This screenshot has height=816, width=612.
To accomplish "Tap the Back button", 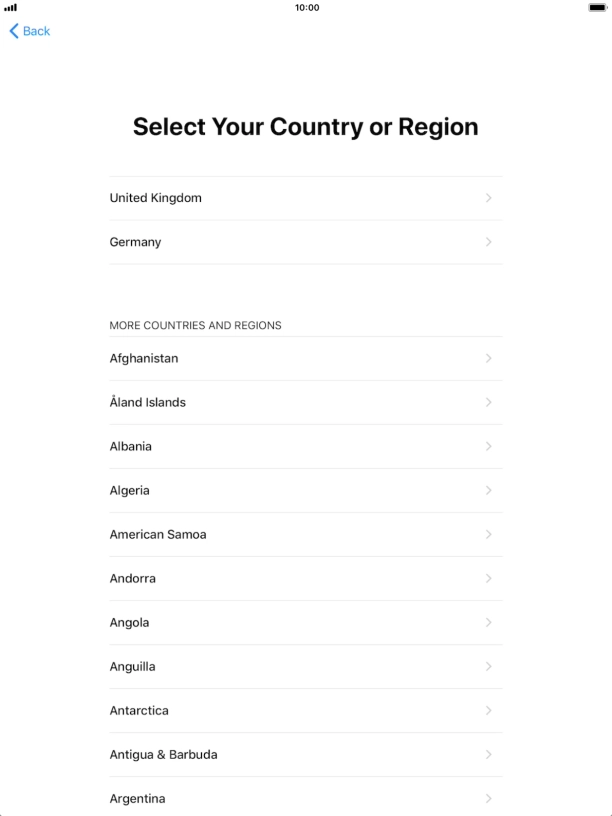I will [x=30, y=31].
